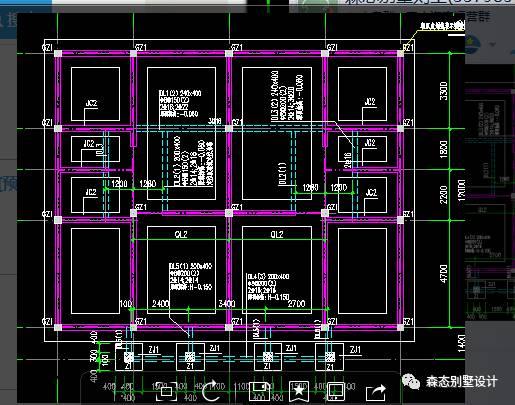Favorite the image with the star bookmark icon
This screenshot has height=405, width=515.
point(299,391)
